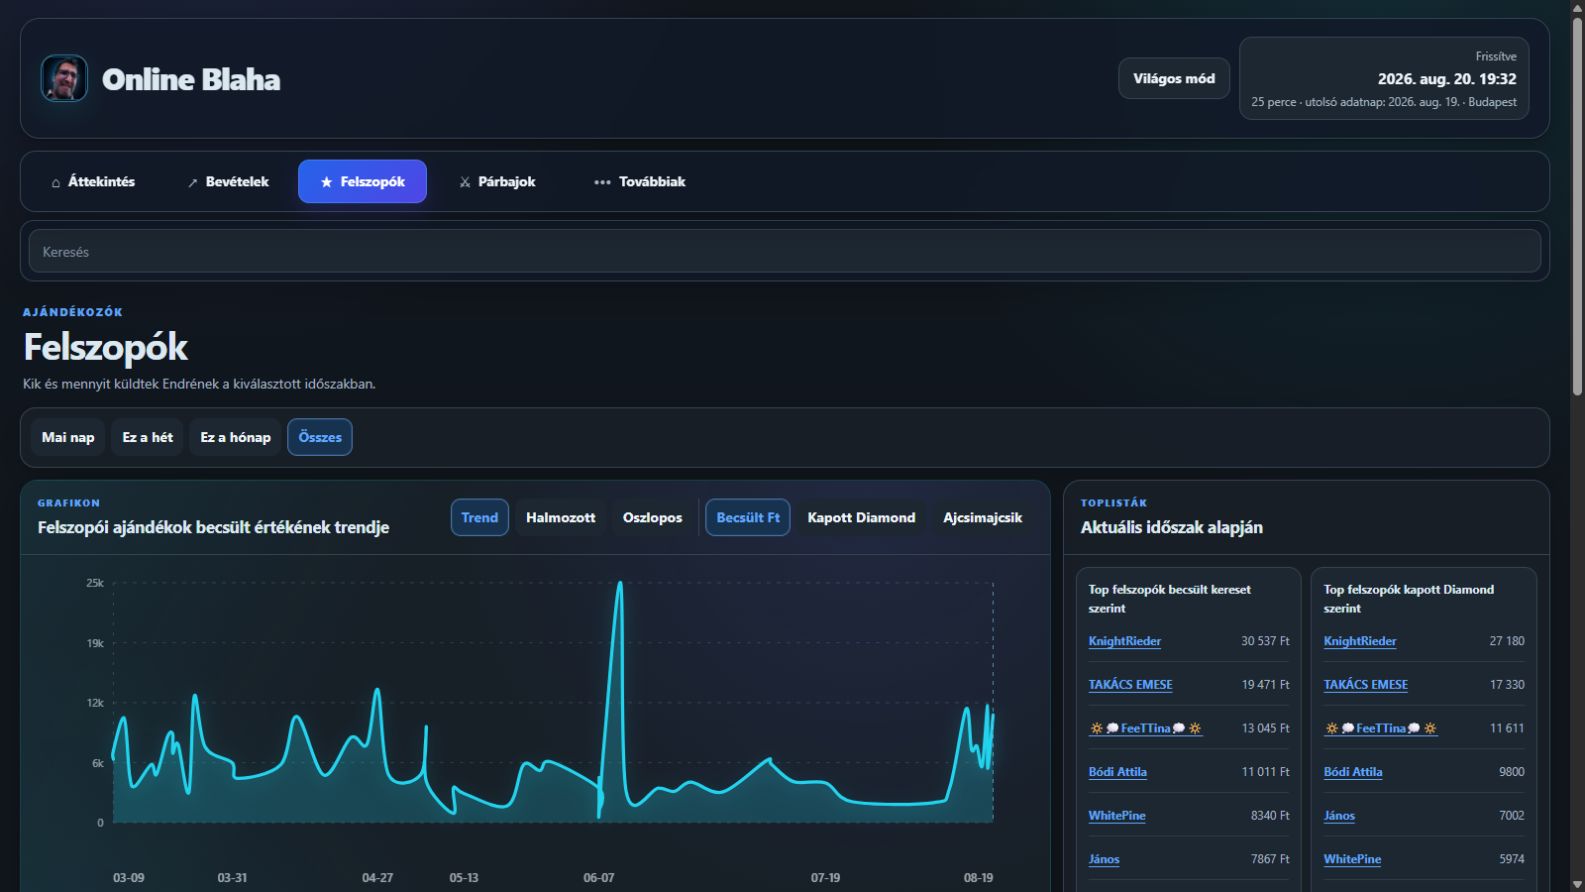Click into the Keresés search field
Viewport: 1585px width, 892px height.
point(785,251)
